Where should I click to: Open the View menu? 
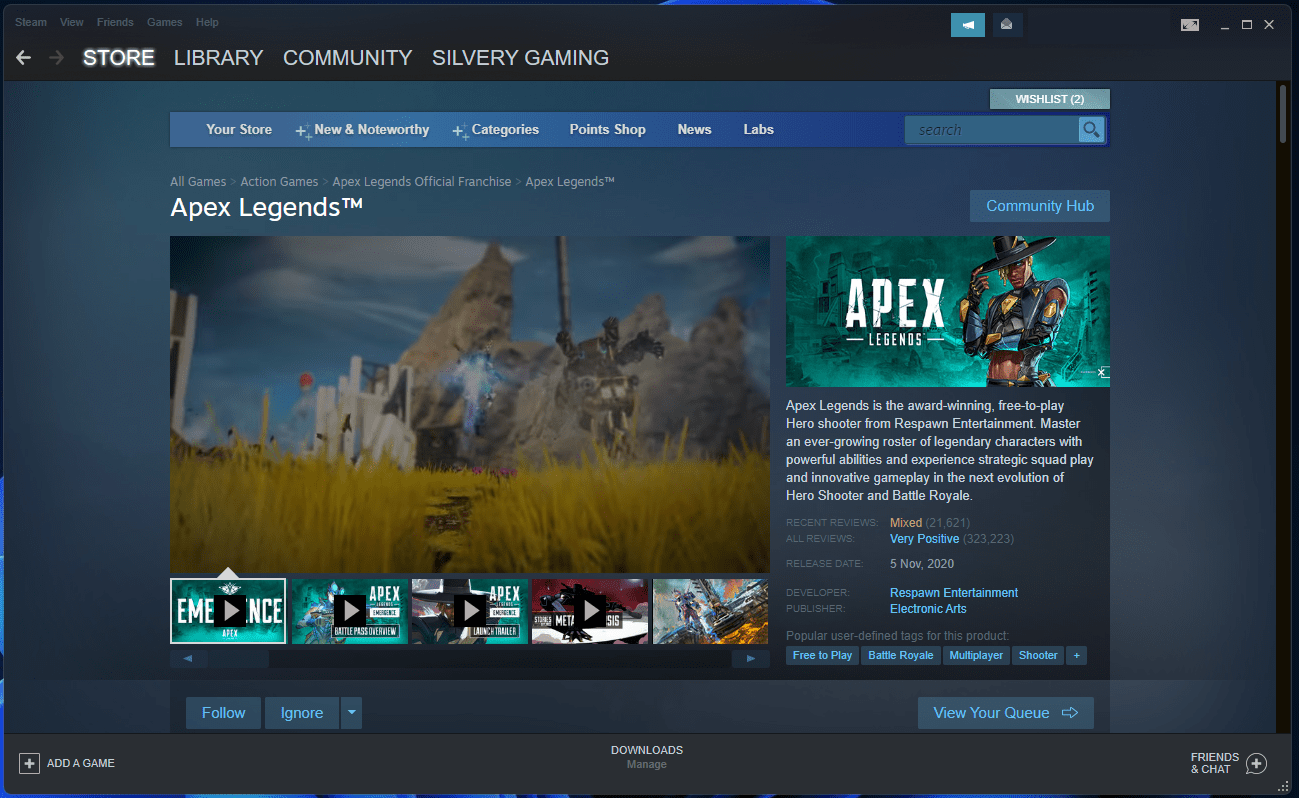(x=72, y=22)
